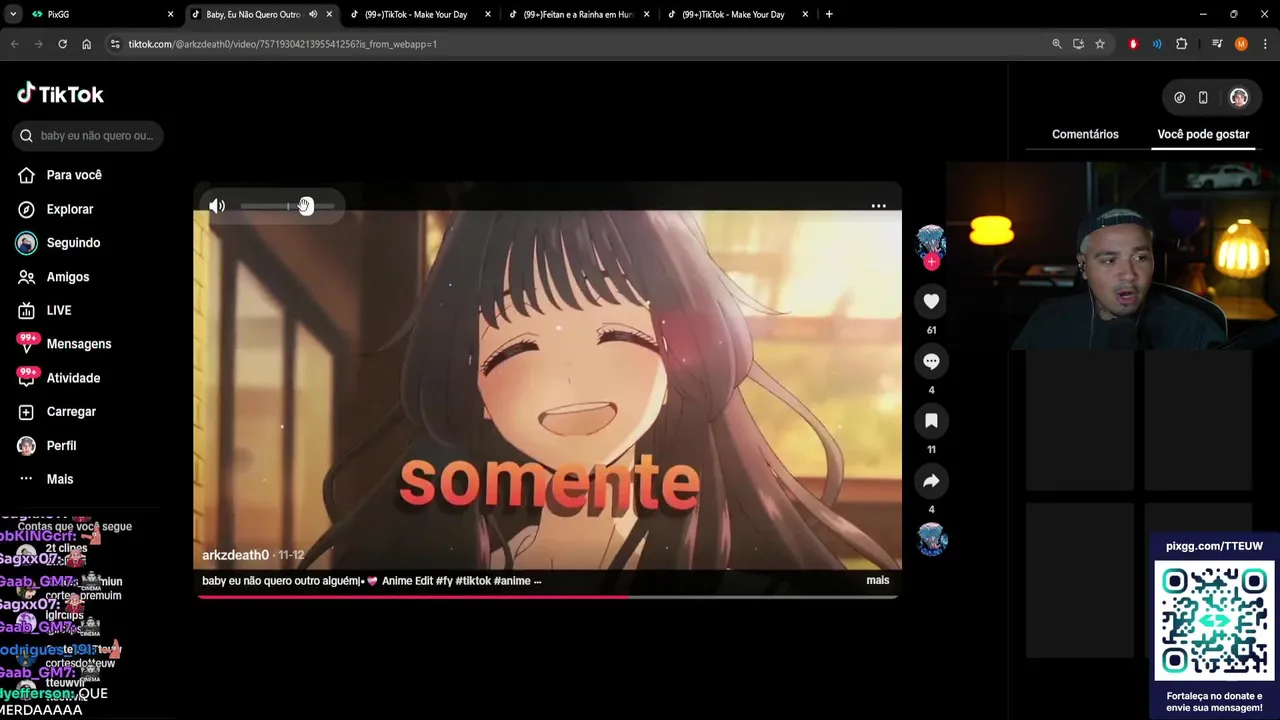This screenshot has height=720, width=1280.
Task: Bookmark this page with star icon
Action: 1100,44
